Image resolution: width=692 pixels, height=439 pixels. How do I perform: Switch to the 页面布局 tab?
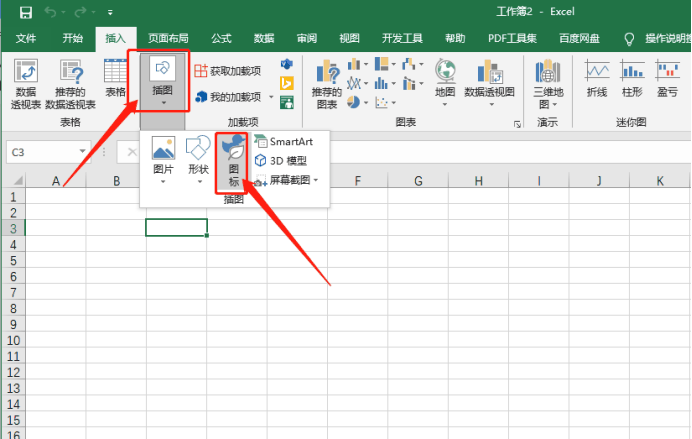pos(168,39)
